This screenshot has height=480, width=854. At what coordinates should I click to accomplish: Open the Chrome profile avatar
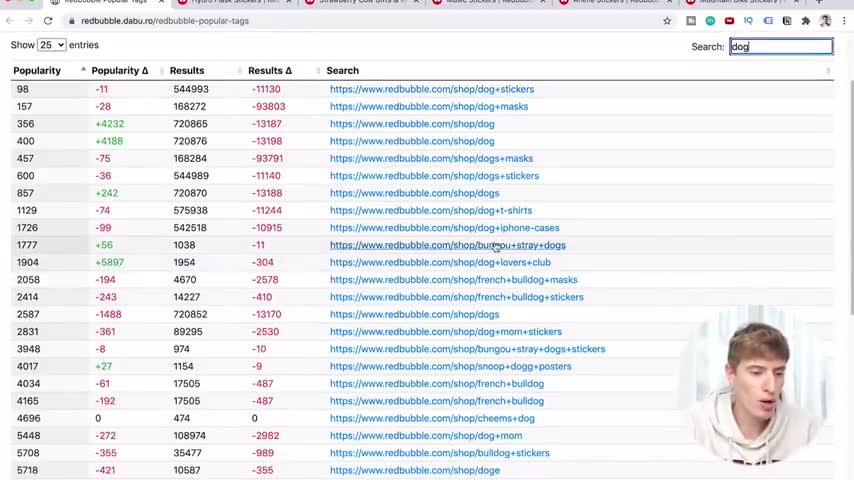click(825, 21)
